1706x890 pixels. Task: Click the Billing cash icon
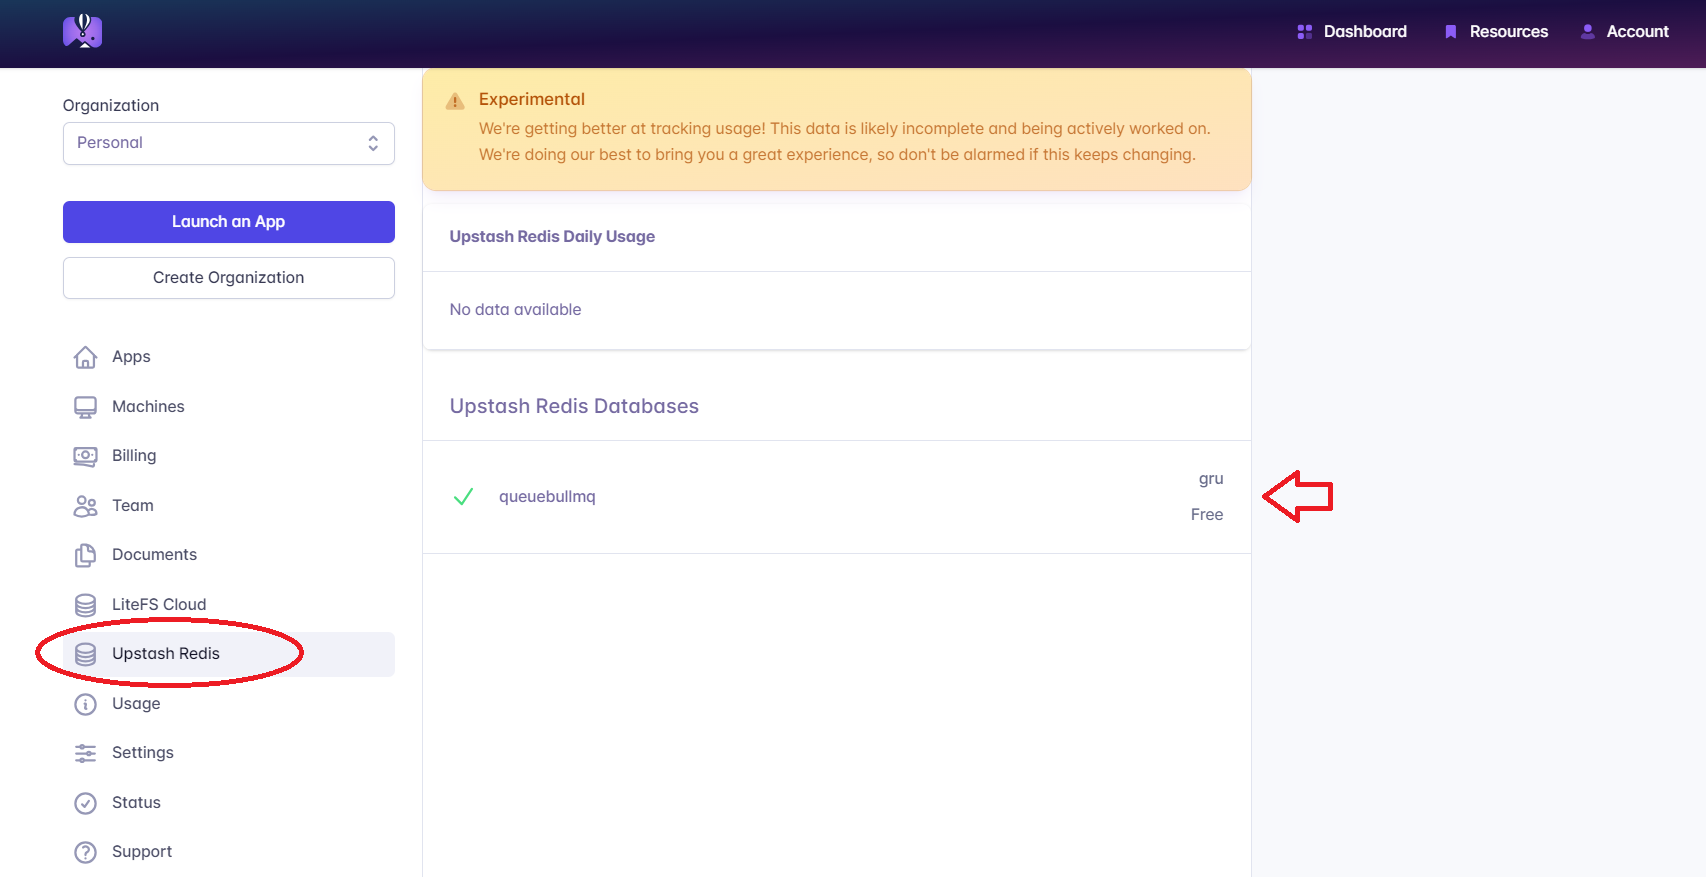pyautogui.click(x=86, y=456)
